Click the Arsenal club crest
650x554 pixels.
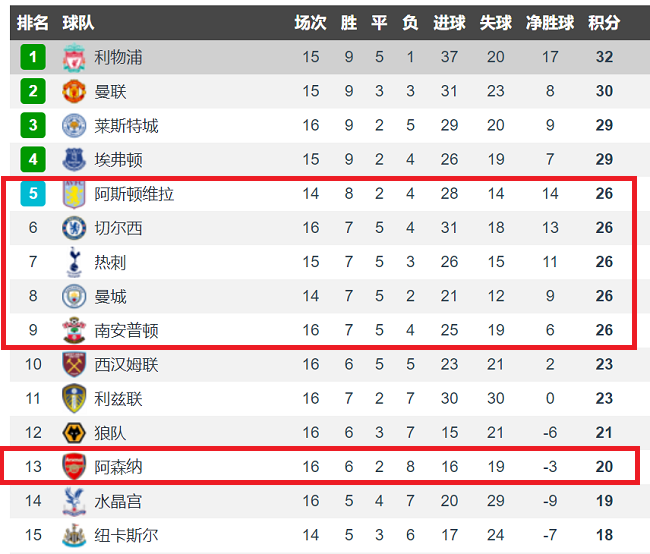[74, 467]
